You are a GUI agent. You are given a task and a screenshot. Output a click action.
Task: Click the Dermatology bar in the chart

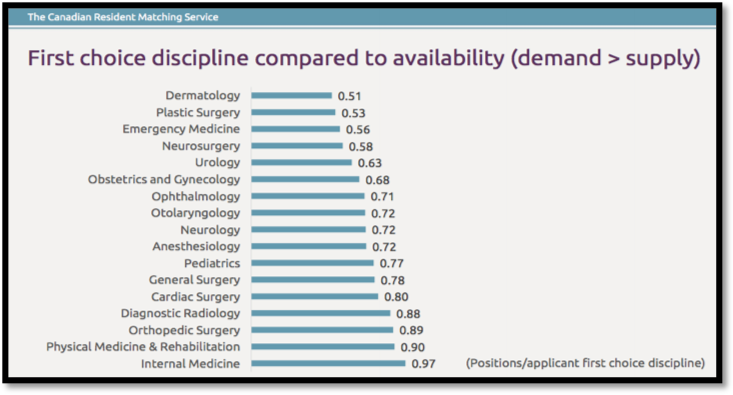(x=291, y=95)
